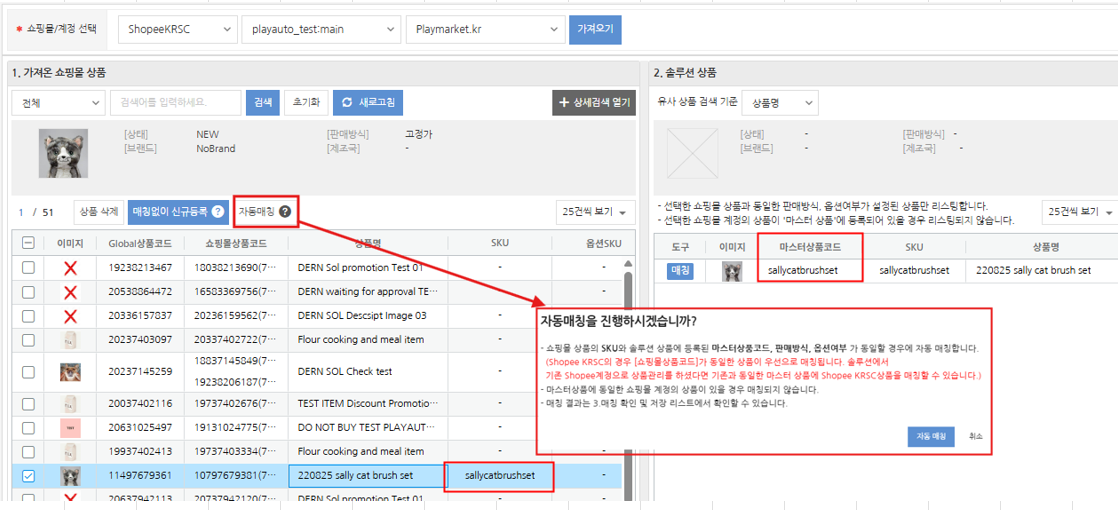Click the 마스터상품코드 column header
This screenshot has width=1118, height=510.
[810, 246]
